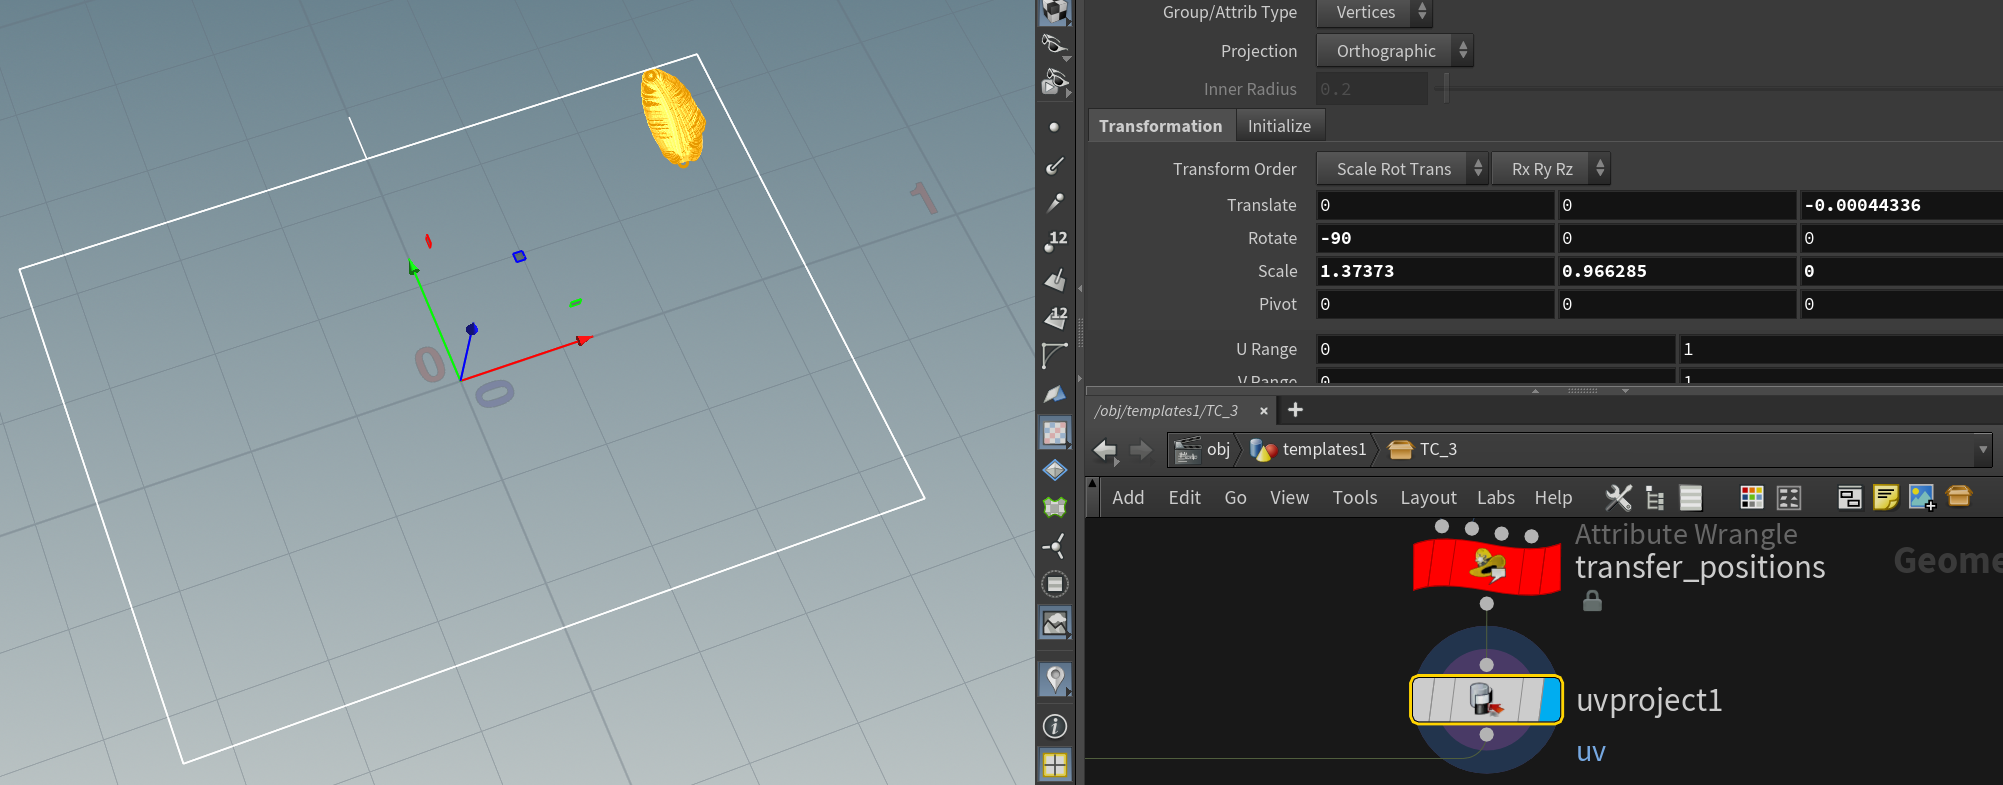Screen dimensions: 2003x785
Task: Click the add background image icon
Action: point(1921,497)
